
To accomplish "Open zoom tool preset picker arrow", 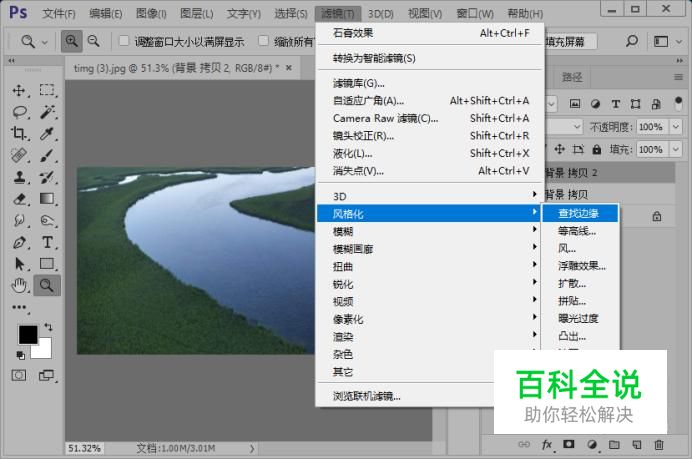I will click(44, 42).
